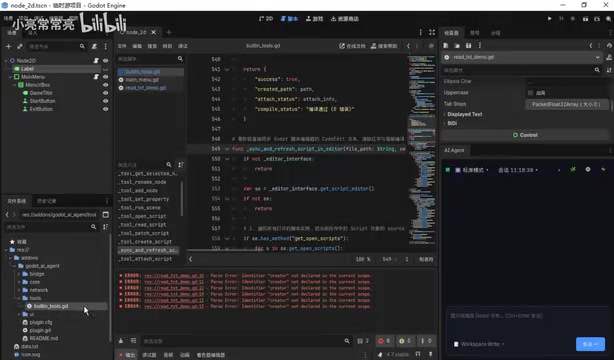The height and width of the screenshot is (360, 614).
Task: Collapse the Node2D root node
Action: (6, 61)
